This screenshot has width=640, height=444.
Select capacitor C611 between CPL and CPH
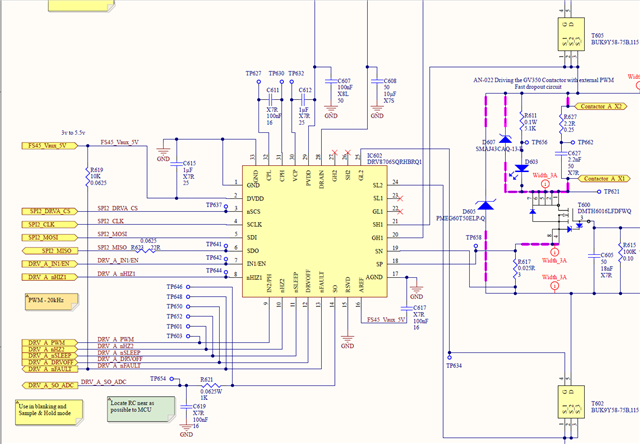tap(270, 99)
